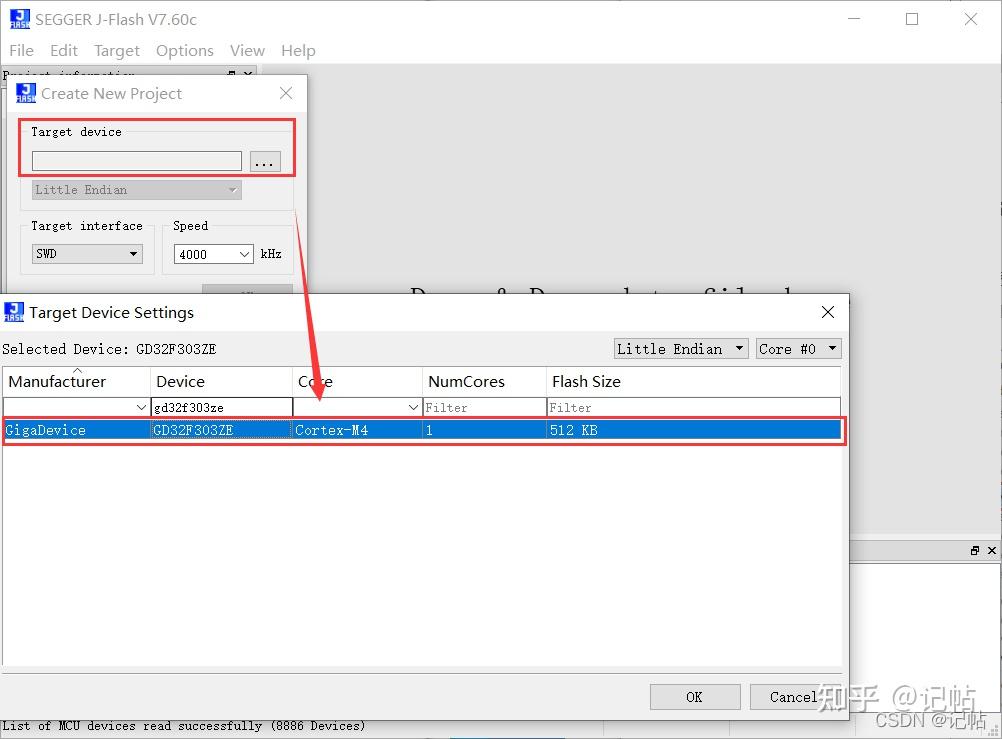
Task: Open the Little Endian dropdown in Create New Project
Action: point(137,190)
